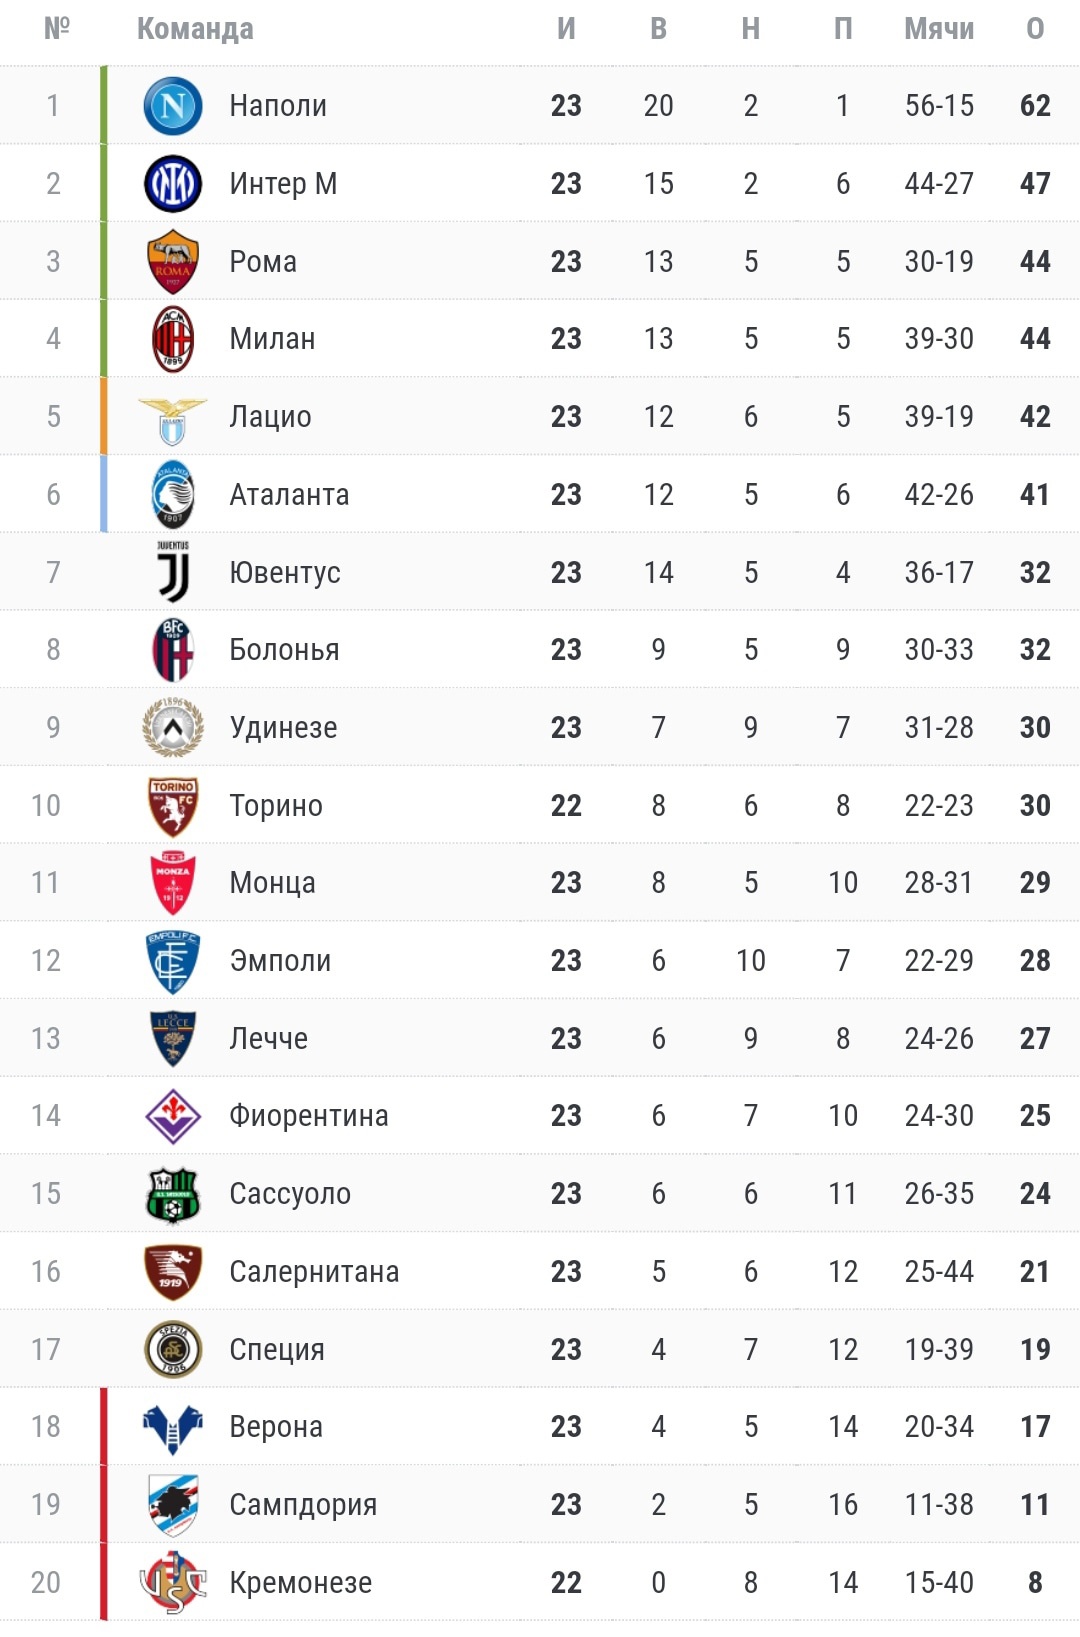Click the Lazio eagle emblem

click(x=173, y=418)
